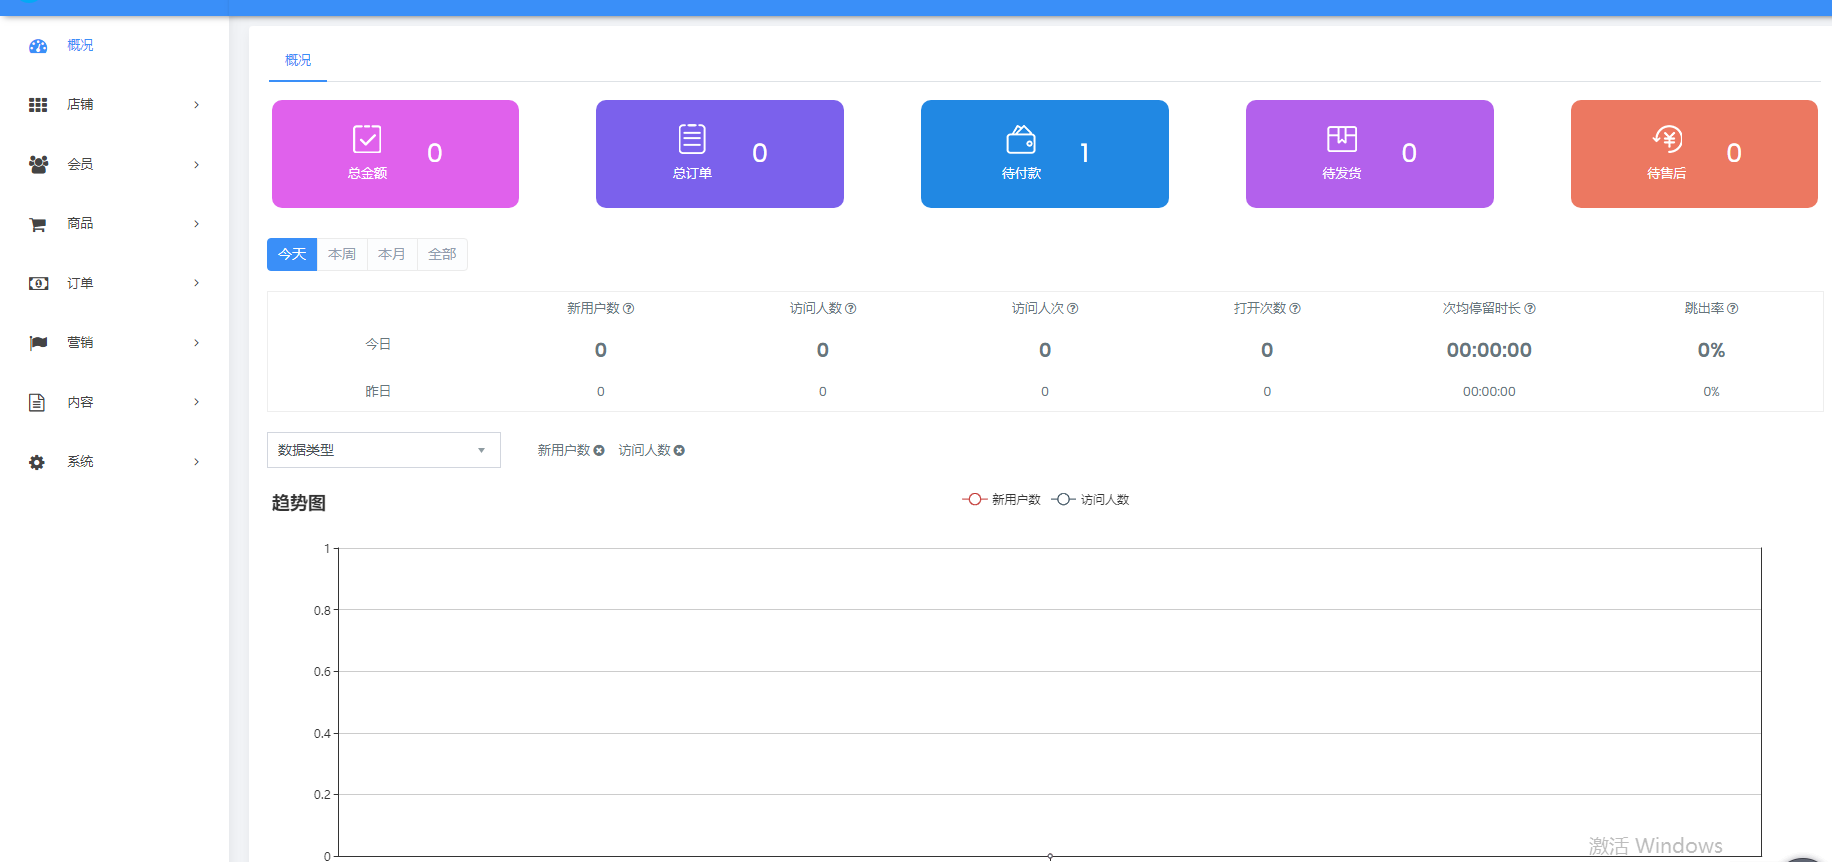Select the 概况 tab at top
Screen dimensions: 1832x862
coord(298,61)
